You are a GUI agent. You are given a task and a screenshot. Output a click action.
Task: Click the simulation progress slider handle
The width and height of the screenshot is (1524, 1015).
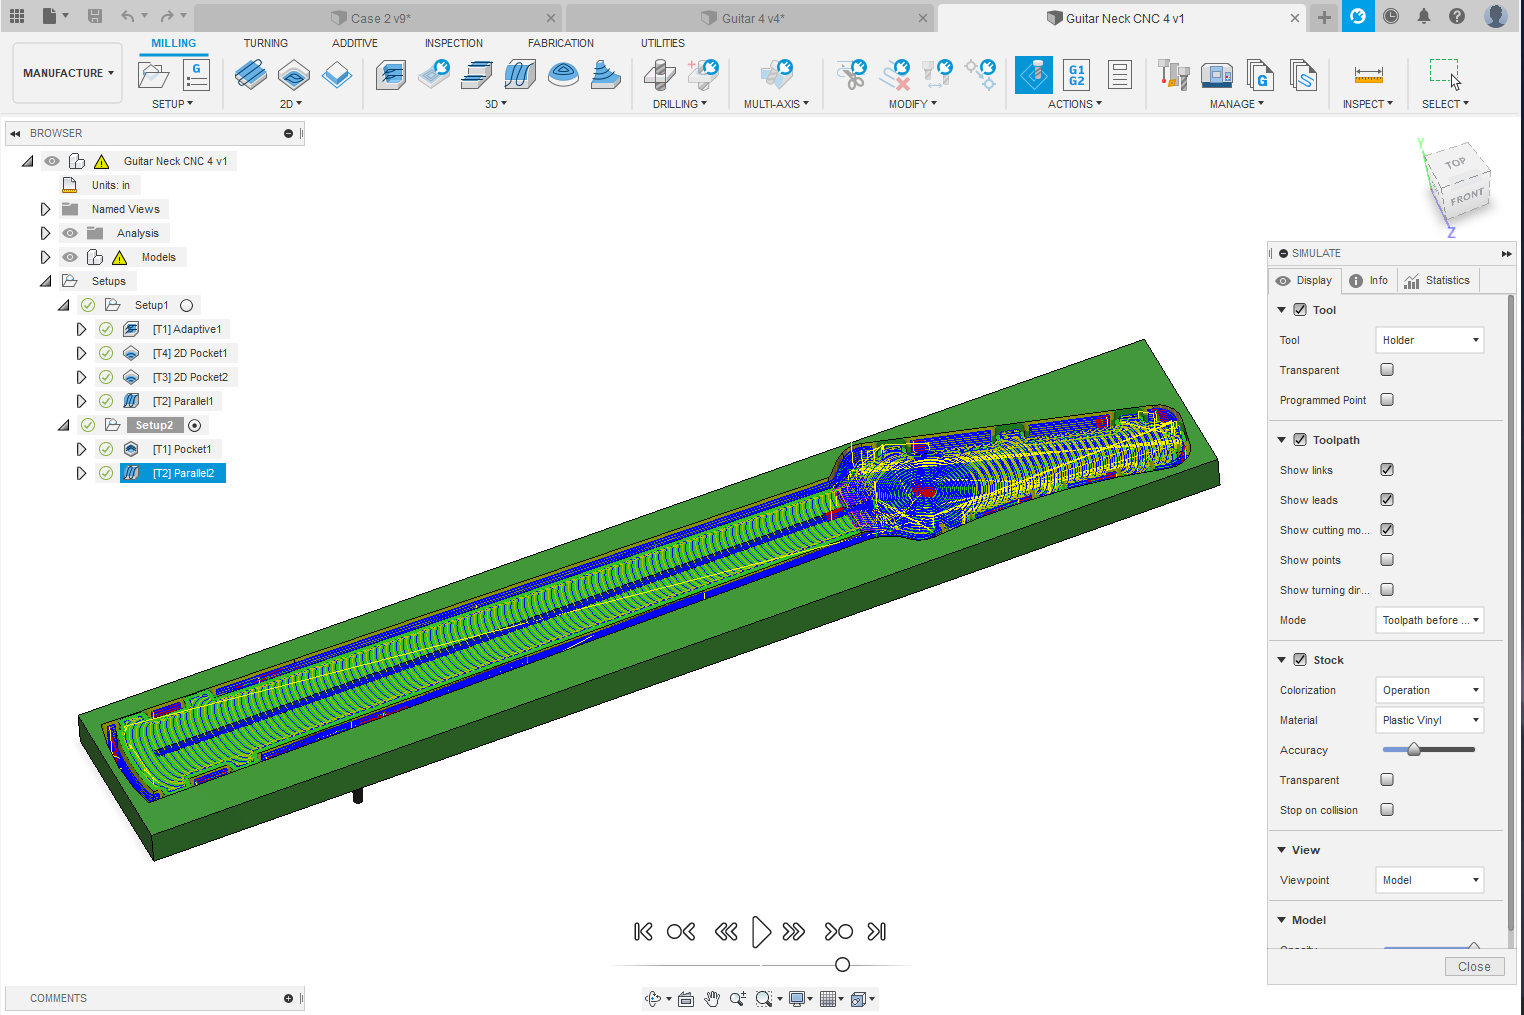[x=842, y=965]
